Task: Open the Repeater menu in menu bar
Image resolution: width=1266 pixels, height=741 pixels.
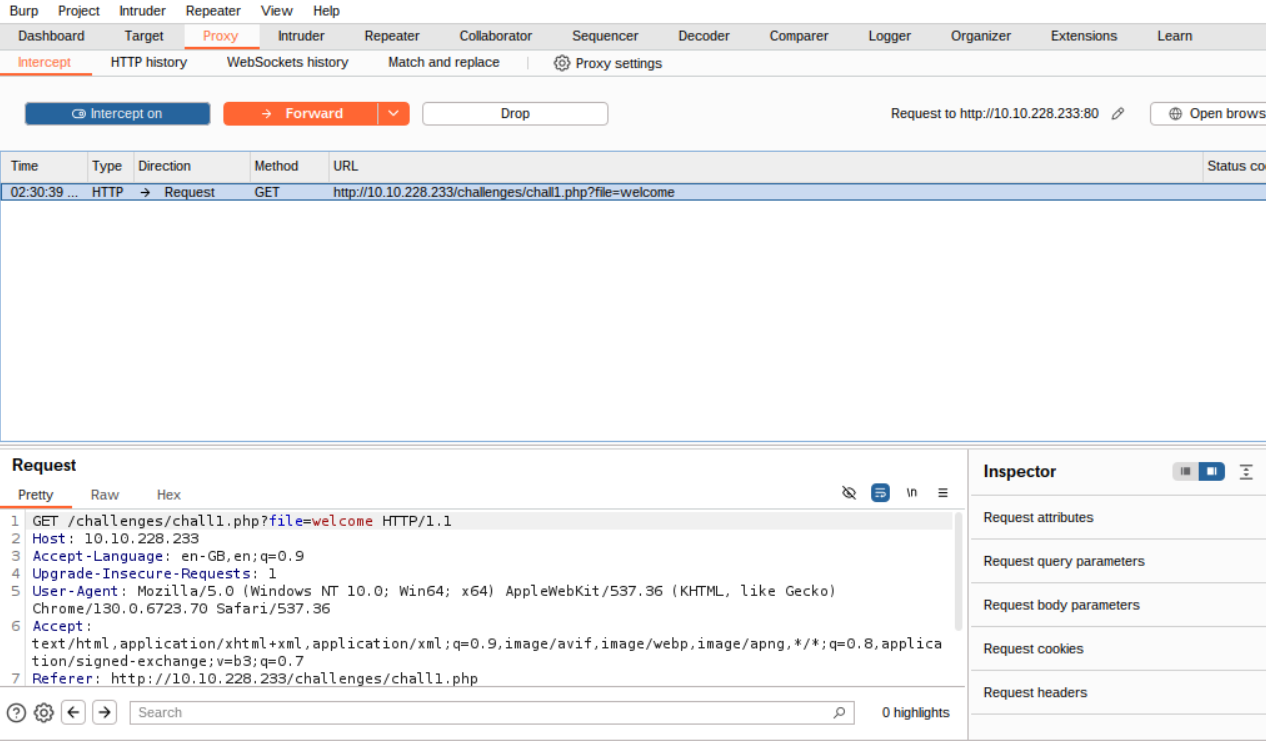Action: point(213,11)
